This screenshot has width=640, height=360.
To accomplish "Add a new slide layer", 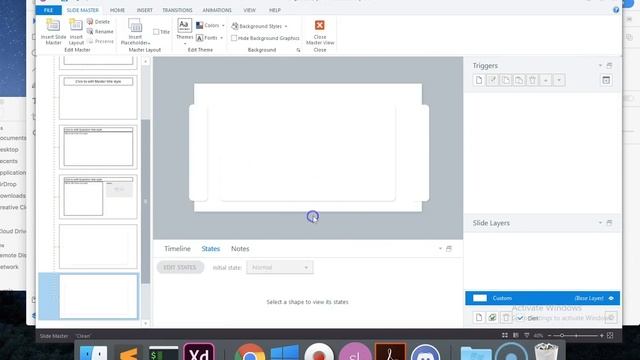I will (479, 317).
